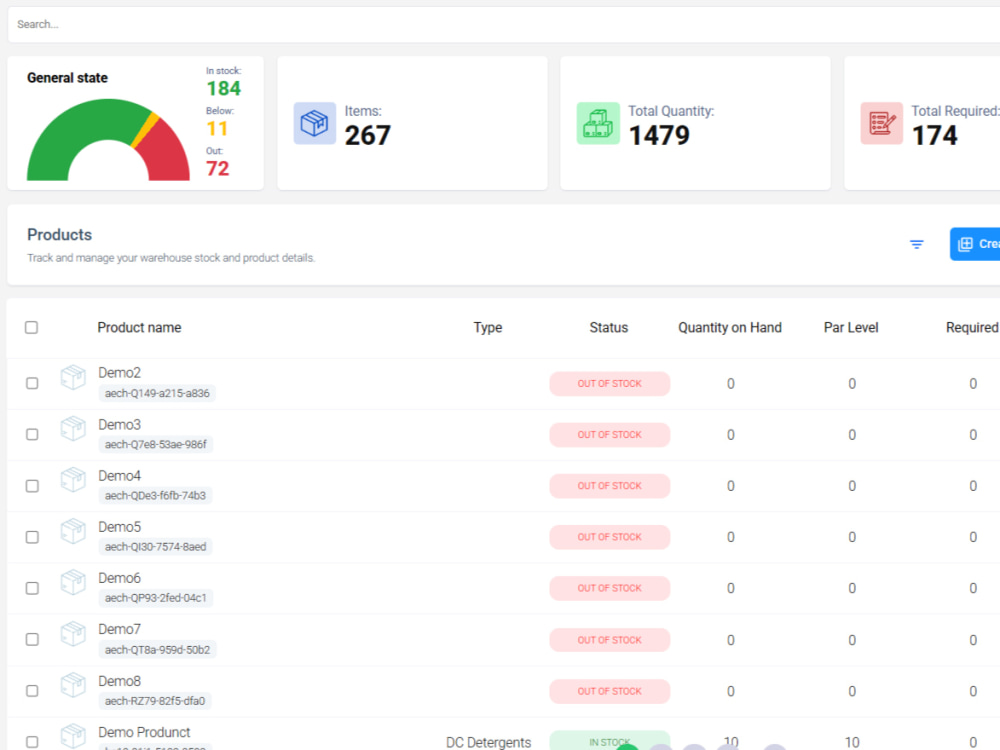Click Demo3 OUT OF STOCK status badge

click(610, 435)
